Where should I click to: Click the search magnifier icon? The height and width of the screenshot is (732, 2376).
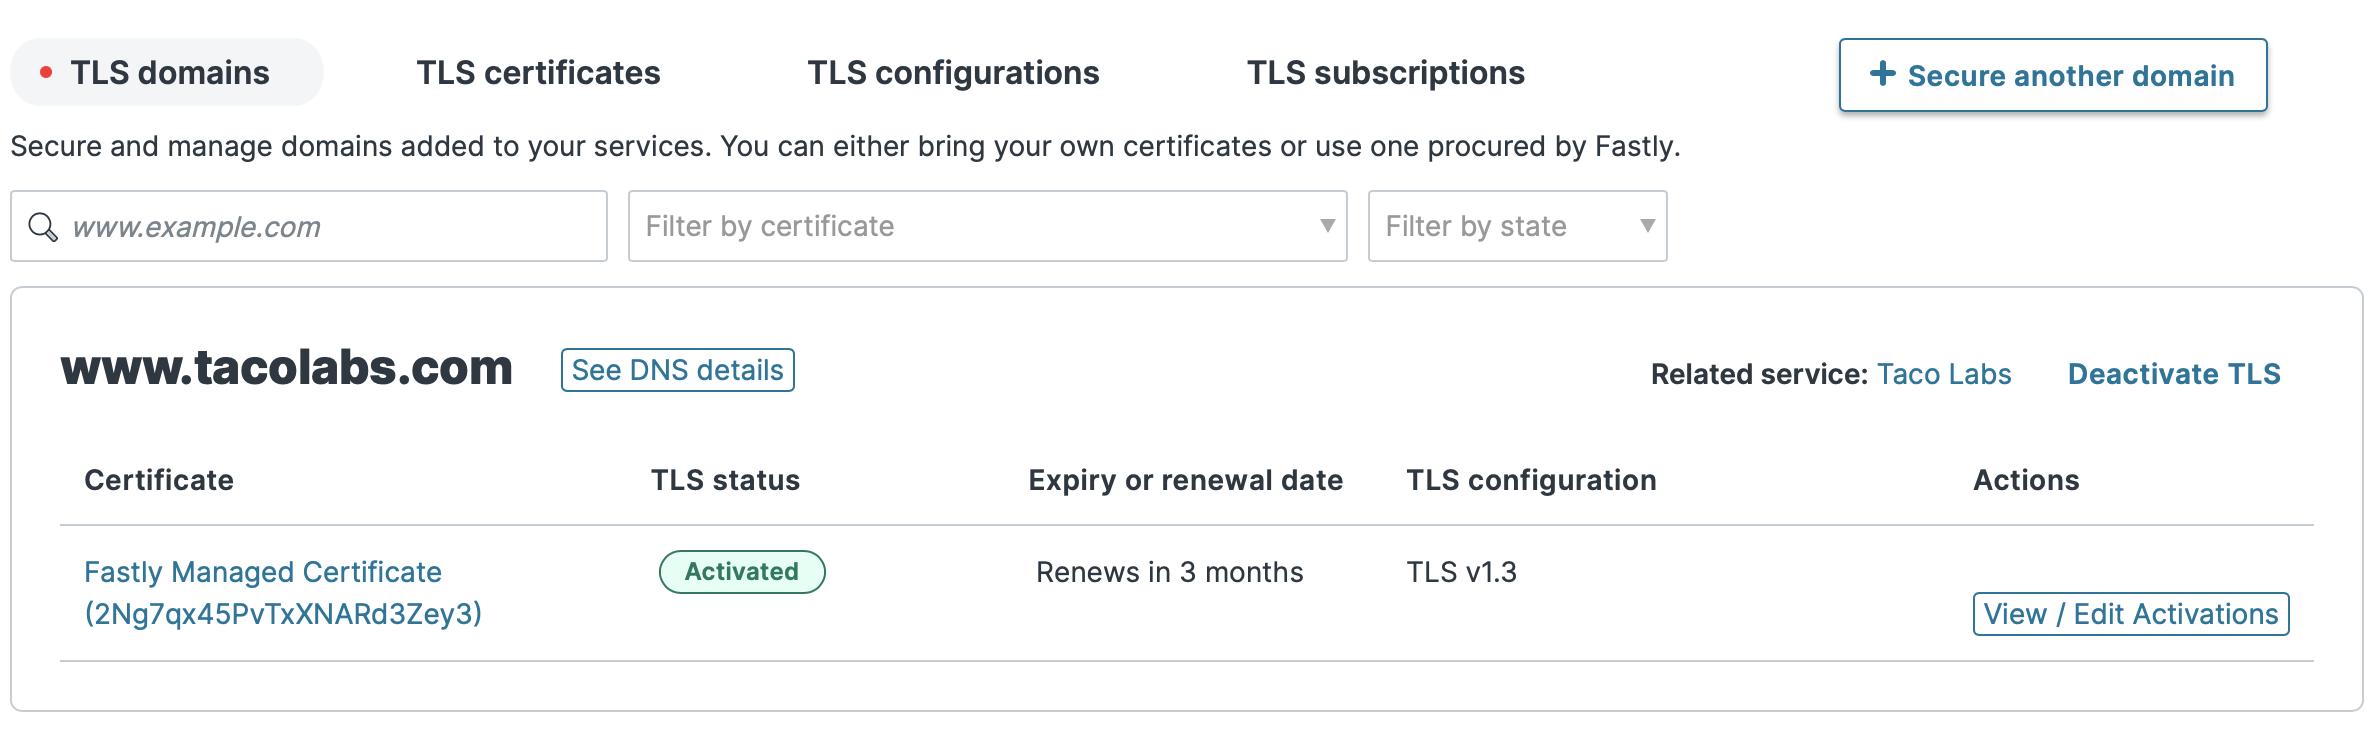[45, 226]
